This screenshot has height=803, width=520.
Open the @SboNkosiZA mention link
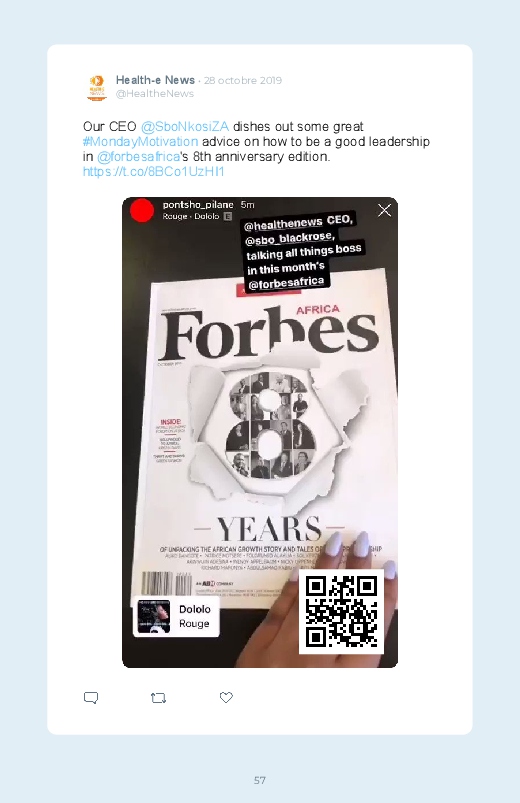pyautogui.click(x=185, y=126)
